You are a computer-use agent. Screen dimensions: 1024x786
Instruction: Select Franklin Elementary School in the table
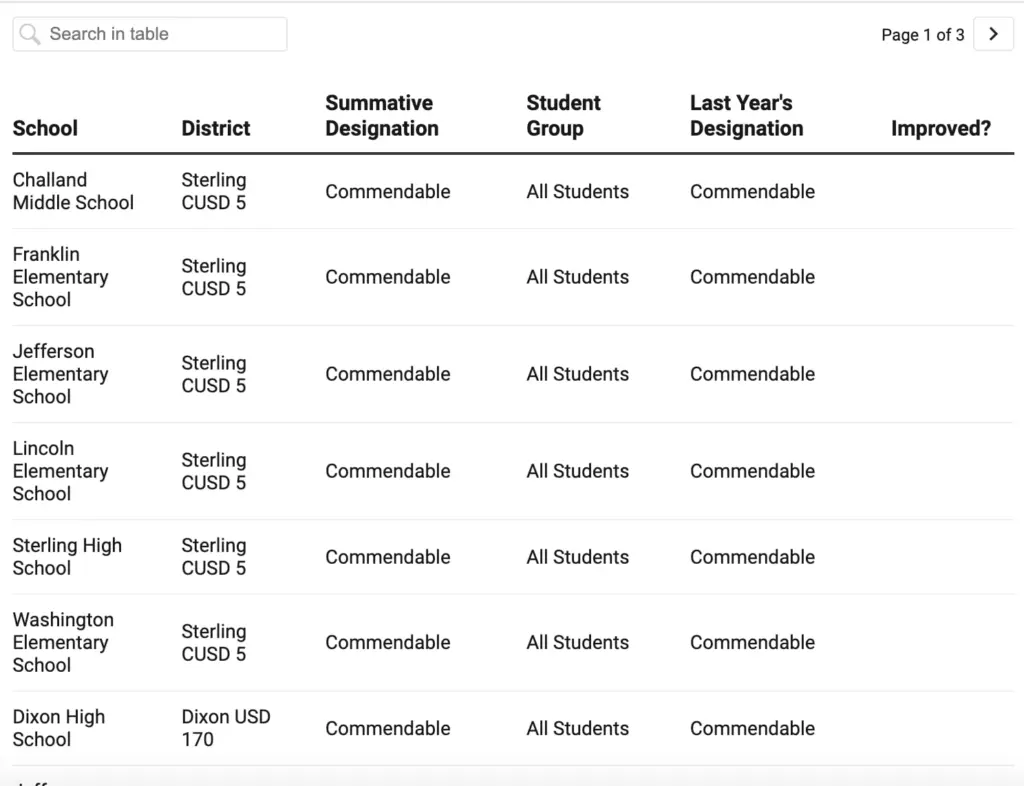click(60, 277)
